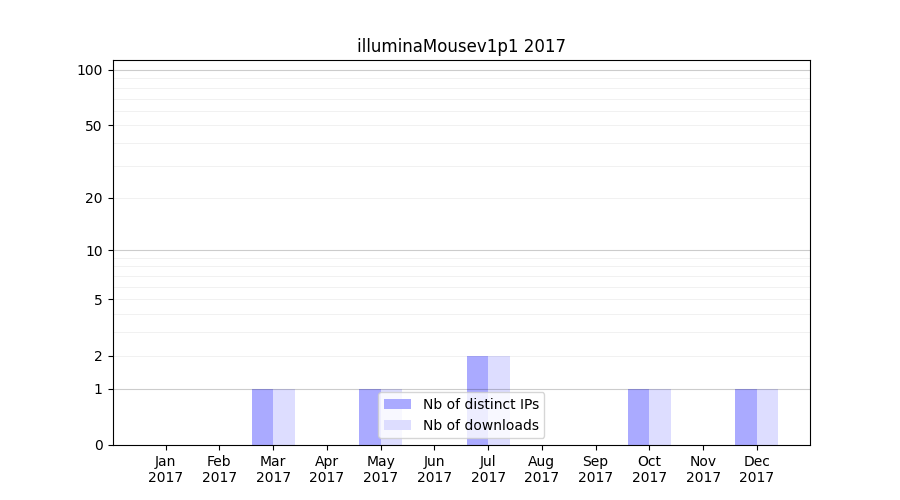This screenshot has height=500, width=900.
Task: Click the October distinct IPs bar
Action: (638, 417)
